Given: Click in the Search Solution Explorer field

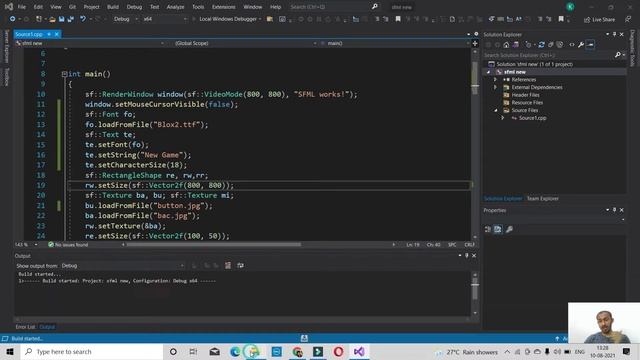Looking at the screenshot, I should click(548, 55).
